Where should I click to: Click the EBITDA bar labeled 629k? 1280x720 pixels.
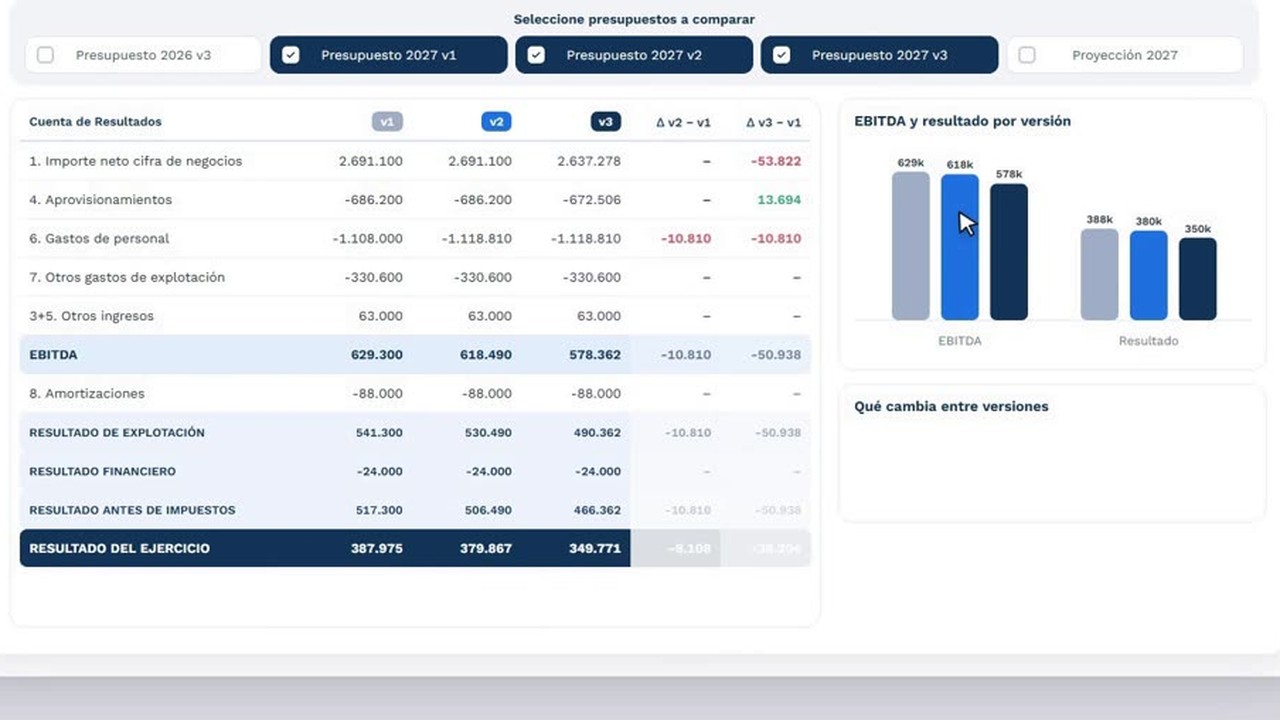(911, 246)
